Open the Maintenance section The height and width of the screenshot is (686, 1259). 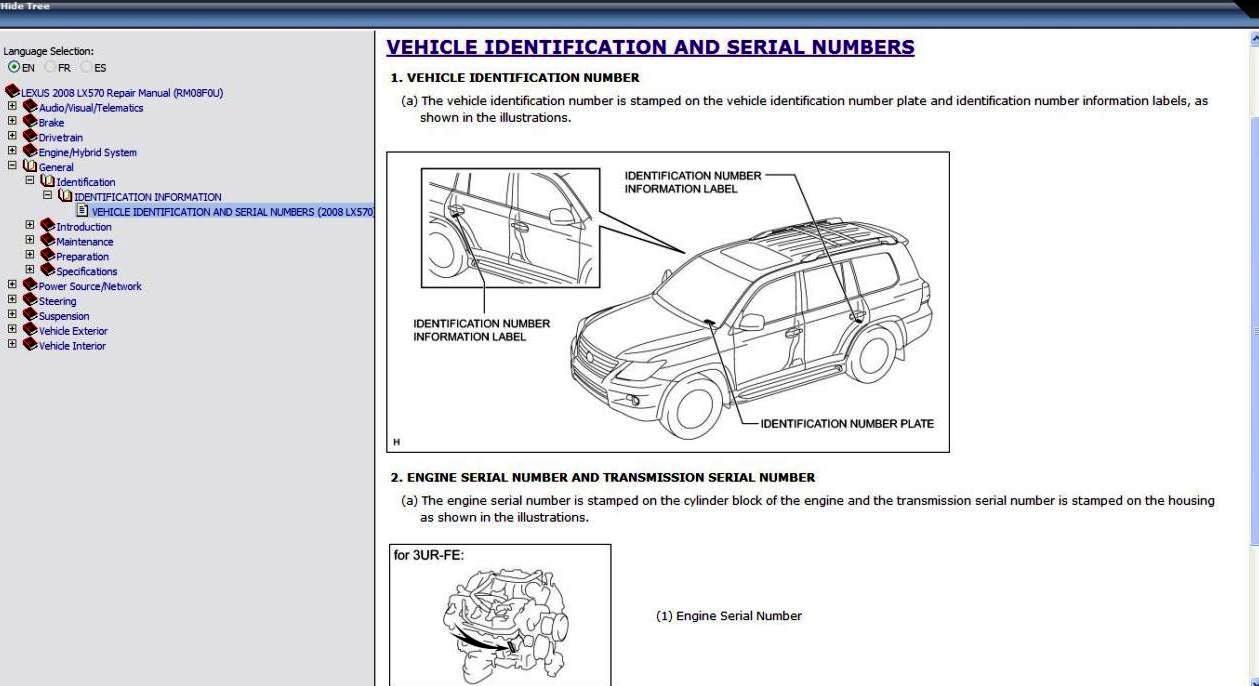click(85, 242)
